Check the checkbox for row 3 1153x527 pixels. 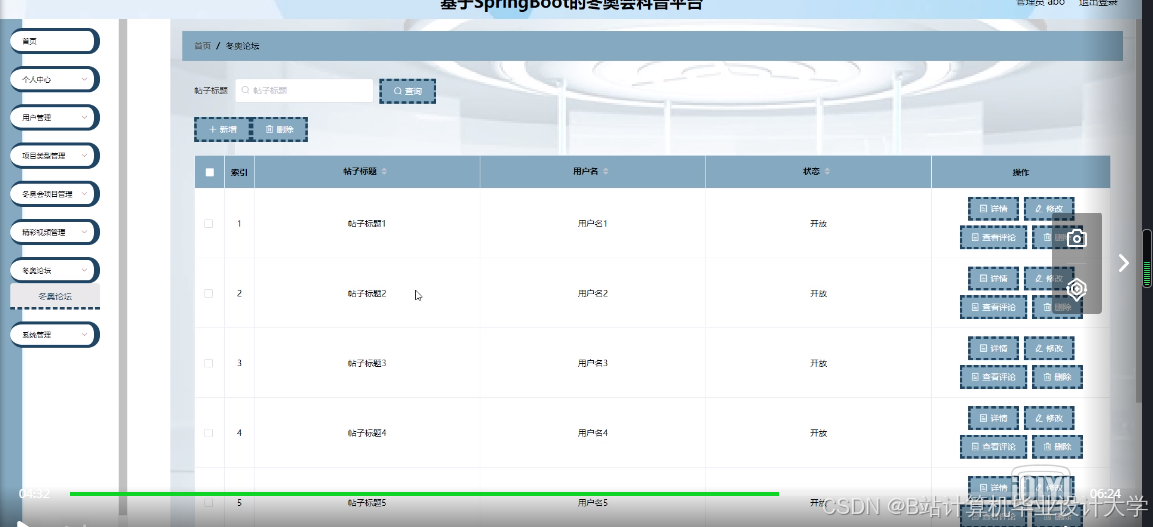point(209,363)
